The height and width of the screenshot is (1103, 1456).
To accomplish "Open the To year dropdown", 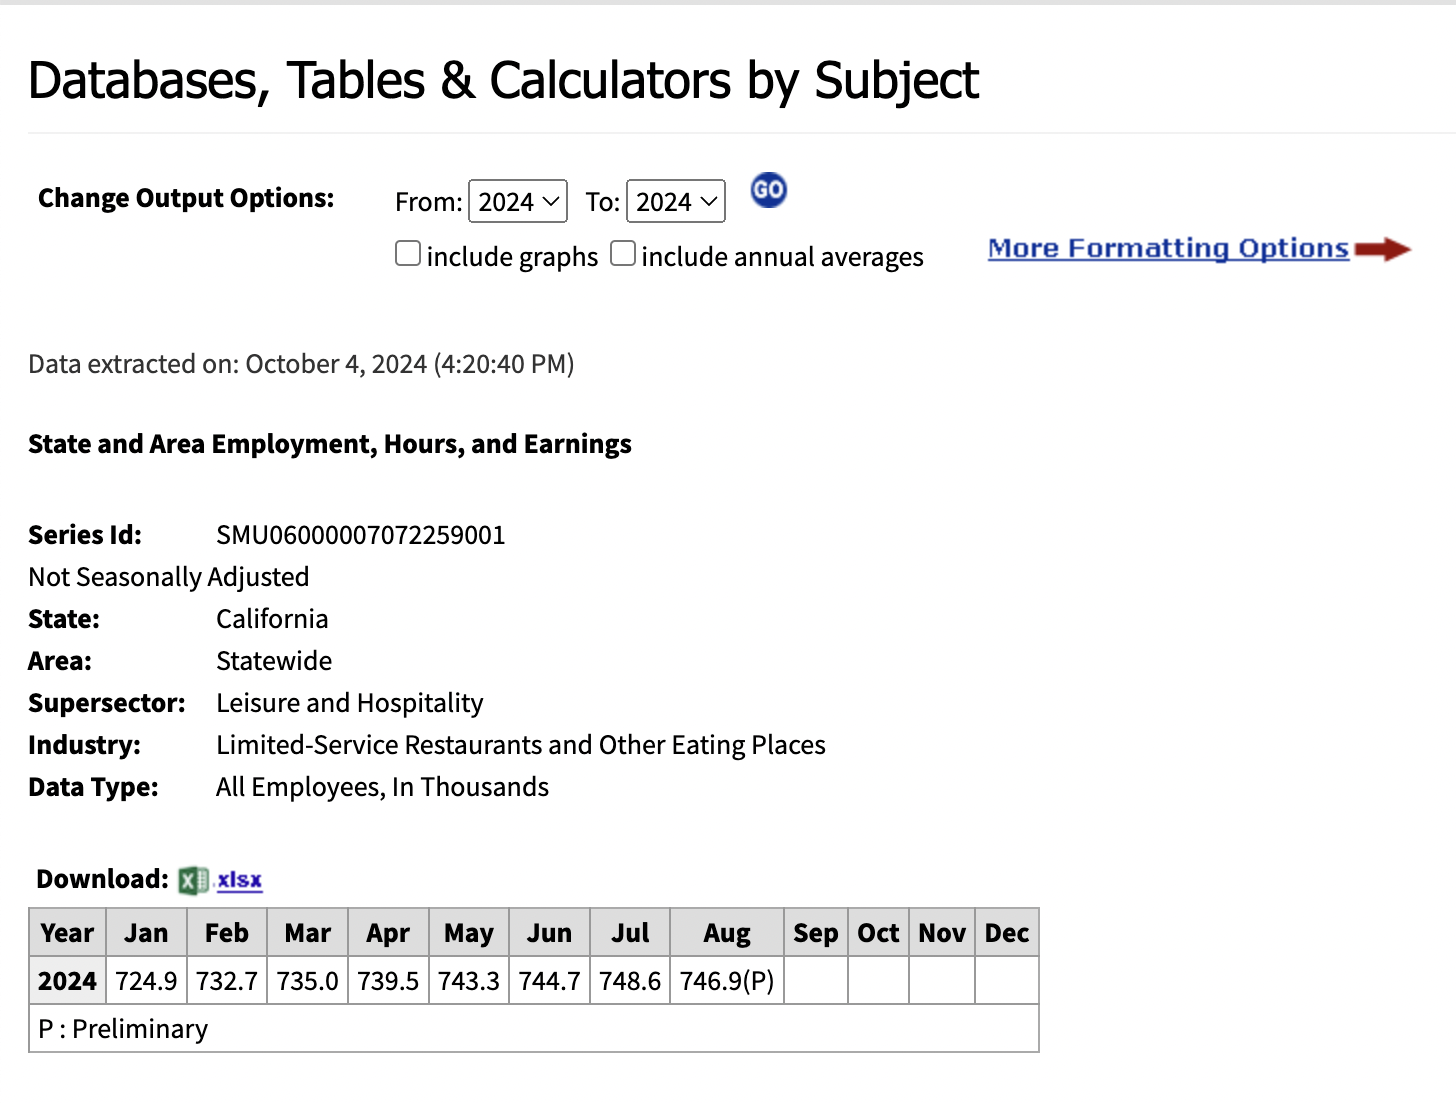I will pyautogui.click(x=676, y=201).
